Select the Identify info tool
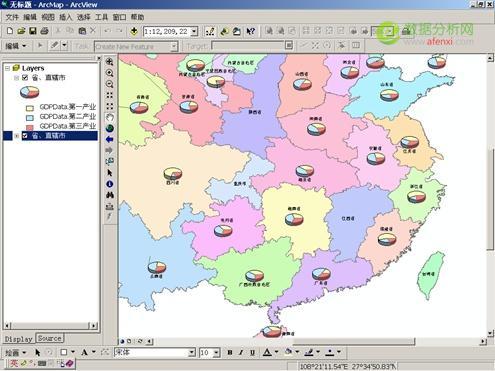Viewport: 495px width, 371px height. (x=109, y=184)
